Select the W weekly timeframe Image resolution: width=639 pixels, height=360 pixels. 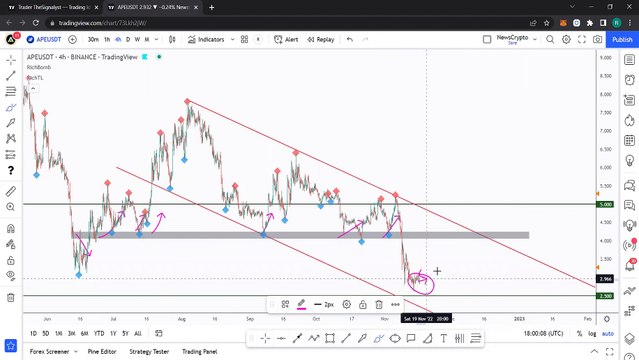pyautogui.click(x=137, y=40)
